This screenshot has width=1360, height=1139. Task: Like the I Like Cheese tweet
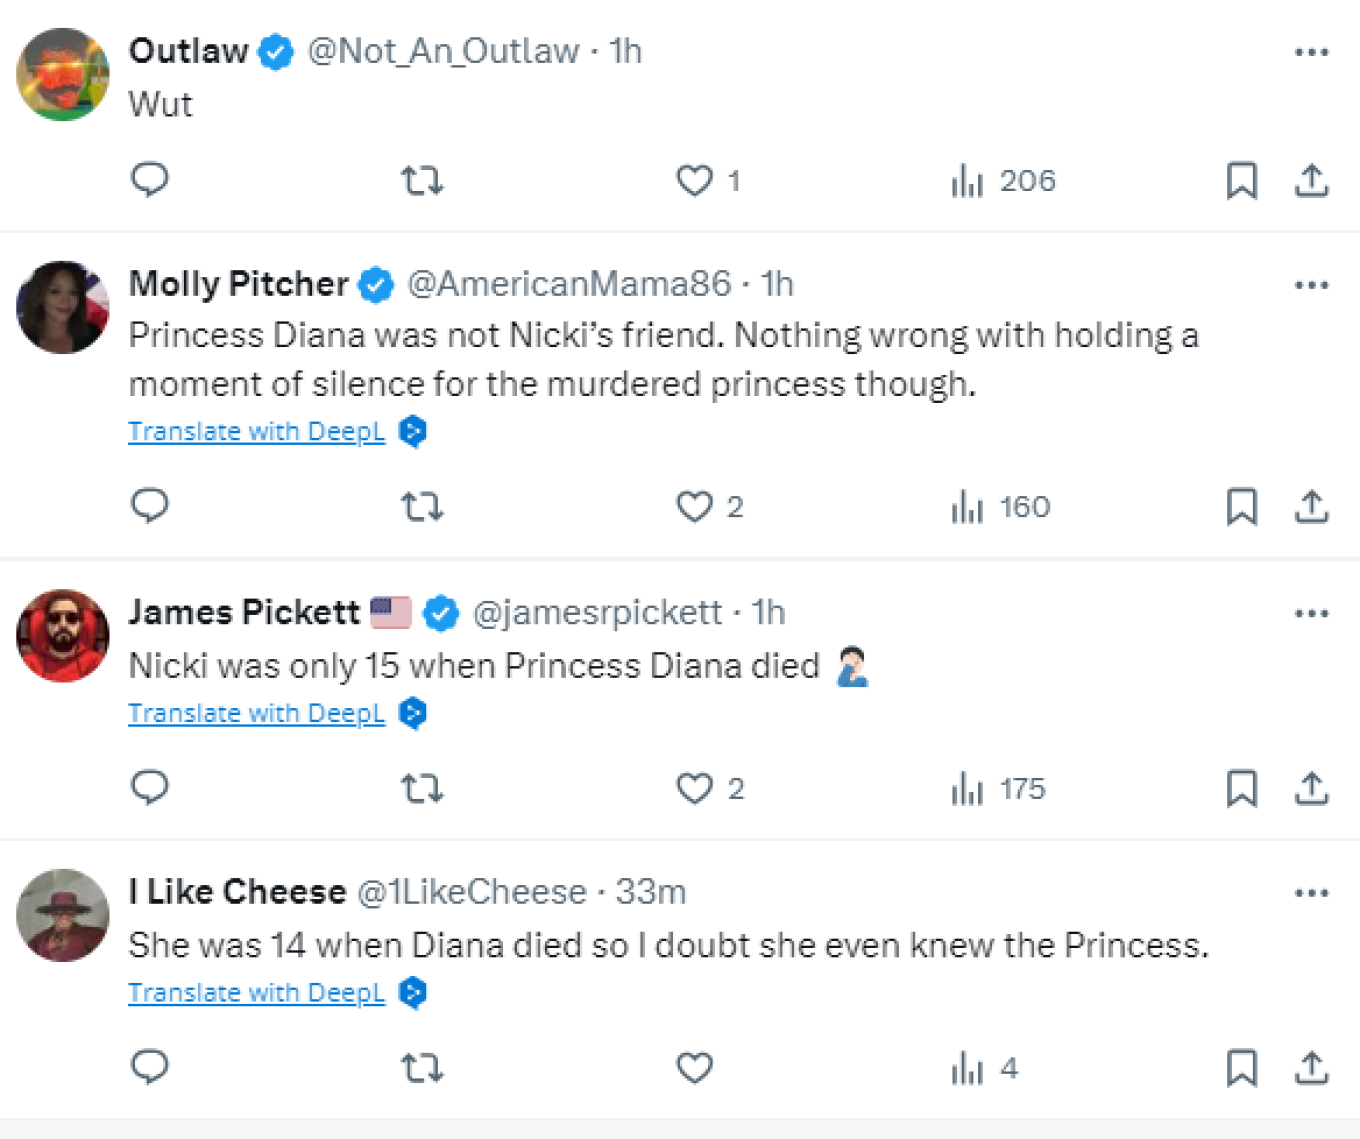pyautogui.click(x=695, y=1068)
